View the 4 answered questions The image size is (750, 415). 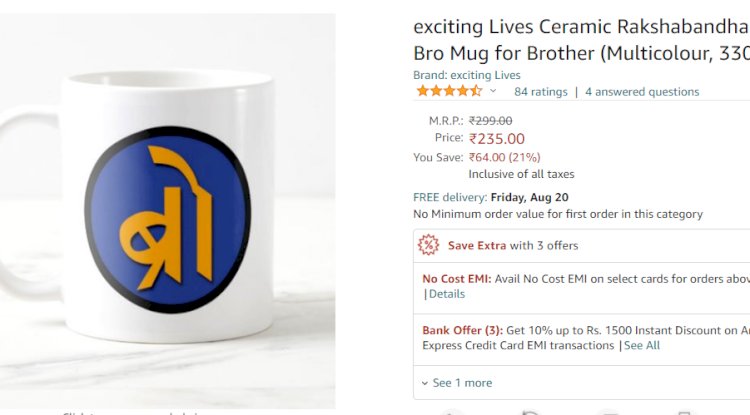coord(642,92)
